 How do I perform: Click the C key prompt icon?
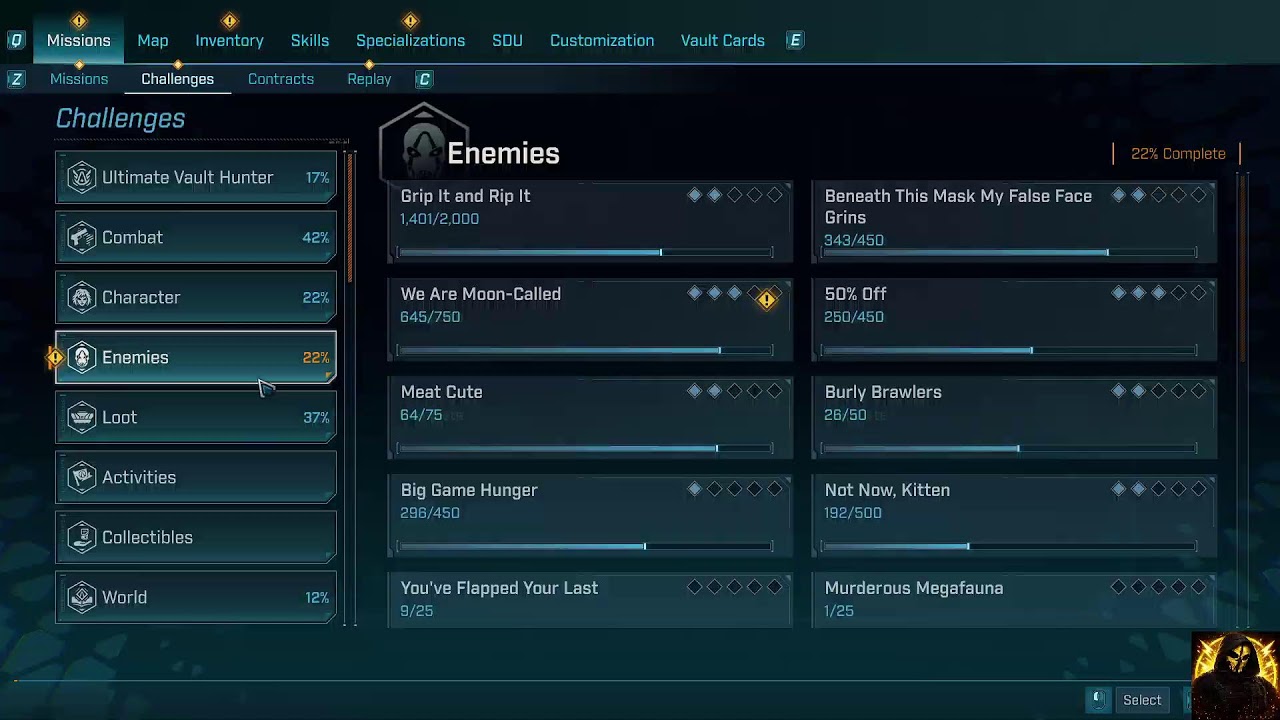[x=424, y=79]
